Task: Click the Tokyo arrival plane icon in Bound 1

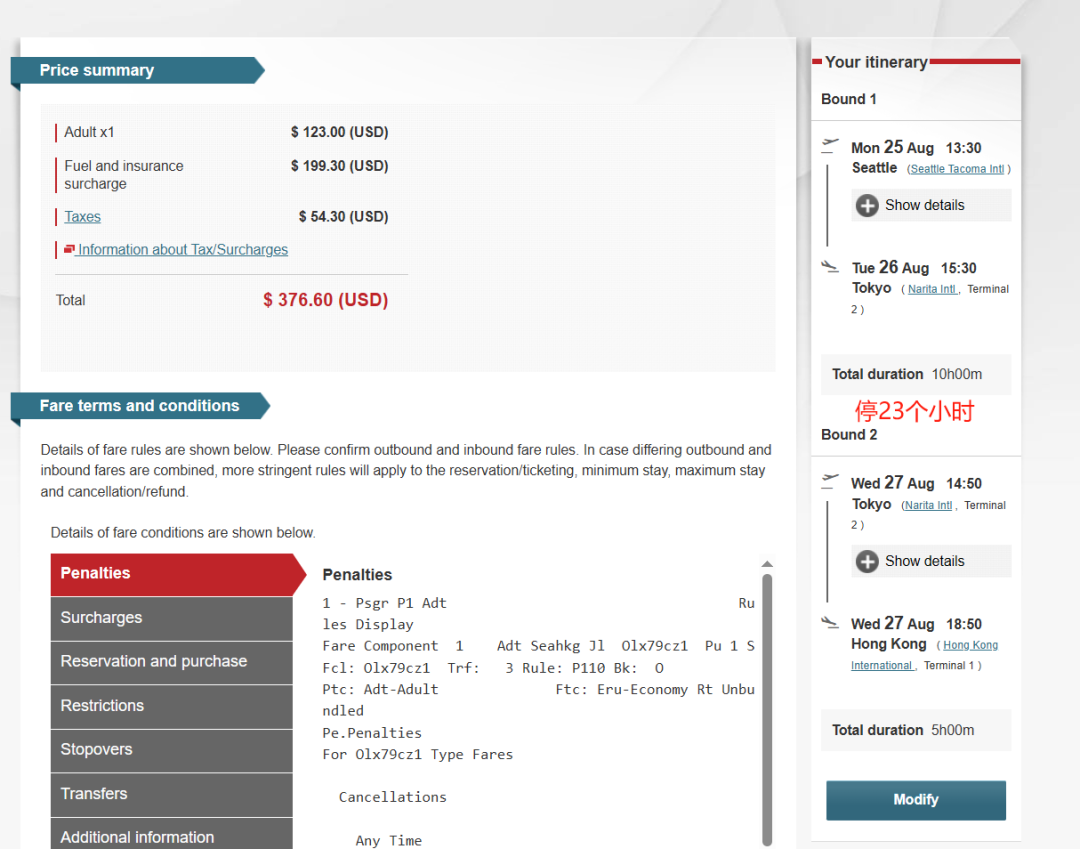Action: pyautogui.click(x=829, y=266)
